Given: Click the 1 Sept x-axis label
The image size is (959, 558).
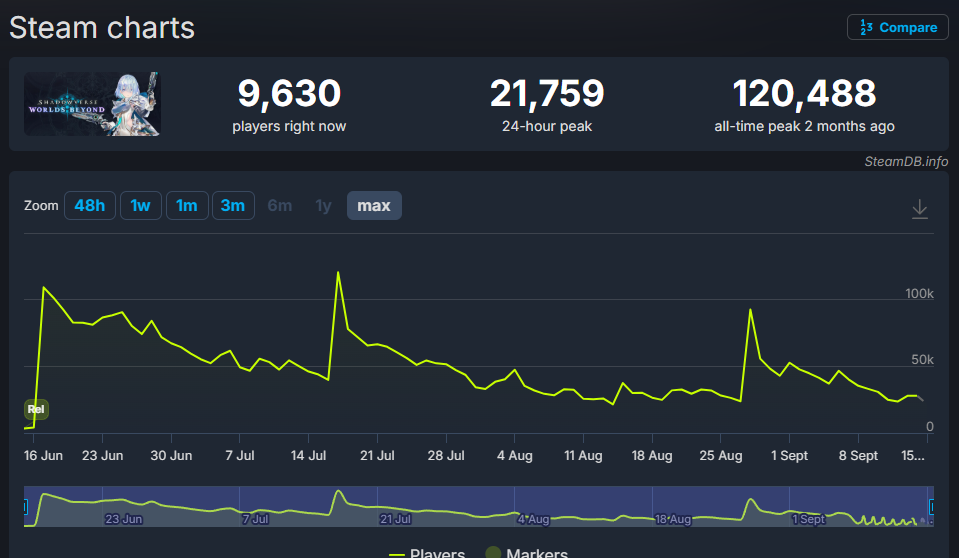Looking at the screenshot, I should click(x=789, y=455).
